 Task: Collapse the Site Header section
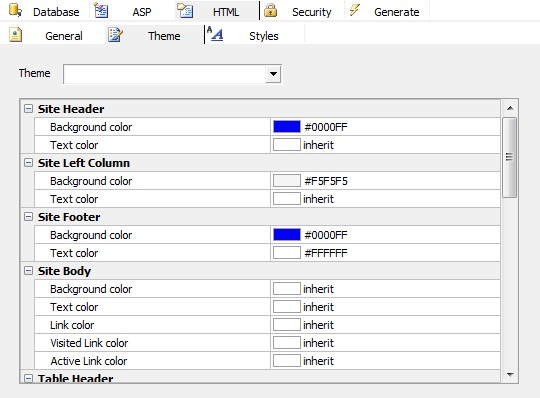[28, 109]
